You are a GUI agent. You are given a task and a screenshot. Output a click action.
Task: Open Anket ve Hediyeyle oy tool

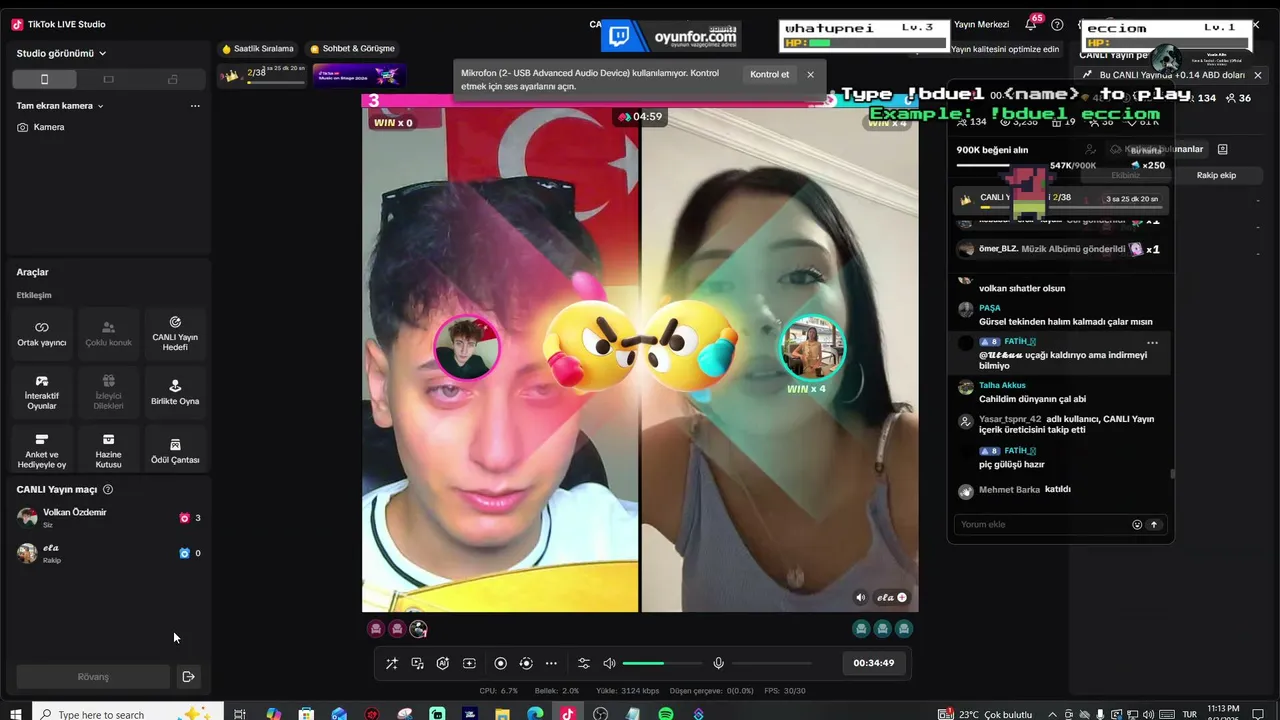(x=42, y=452)
